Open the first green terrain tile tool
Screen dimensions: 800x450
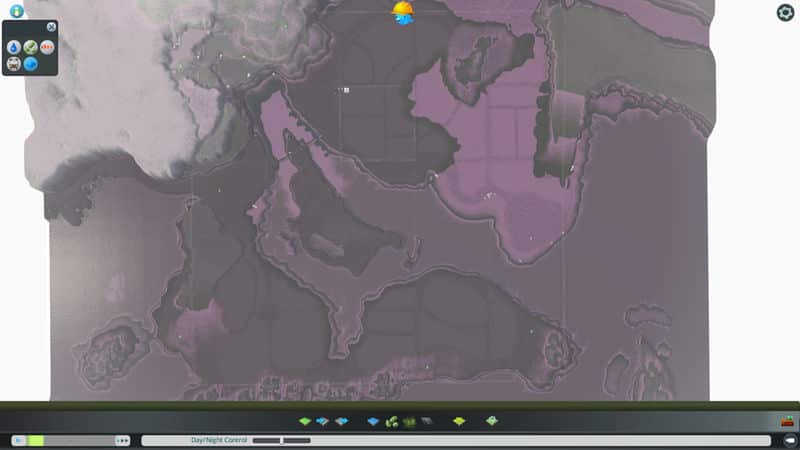click(305, 421)
